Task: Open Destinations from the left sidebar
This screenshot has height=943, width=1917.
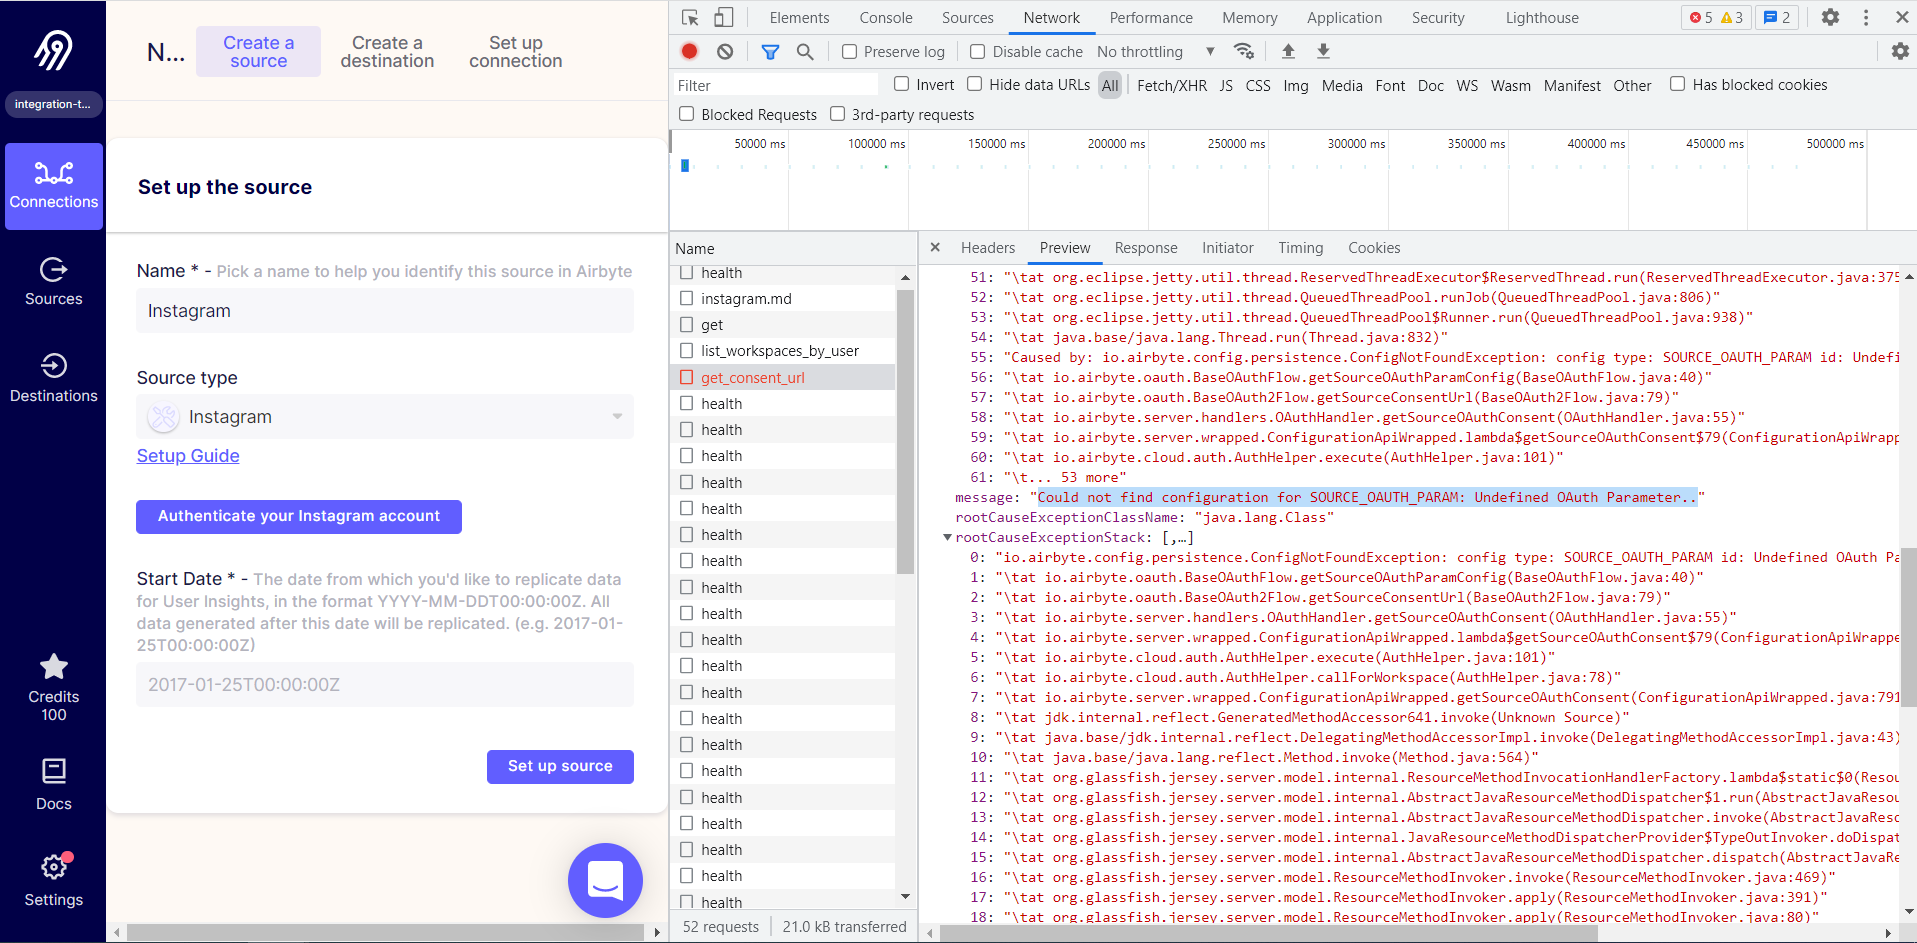Action: pos(53,378)
